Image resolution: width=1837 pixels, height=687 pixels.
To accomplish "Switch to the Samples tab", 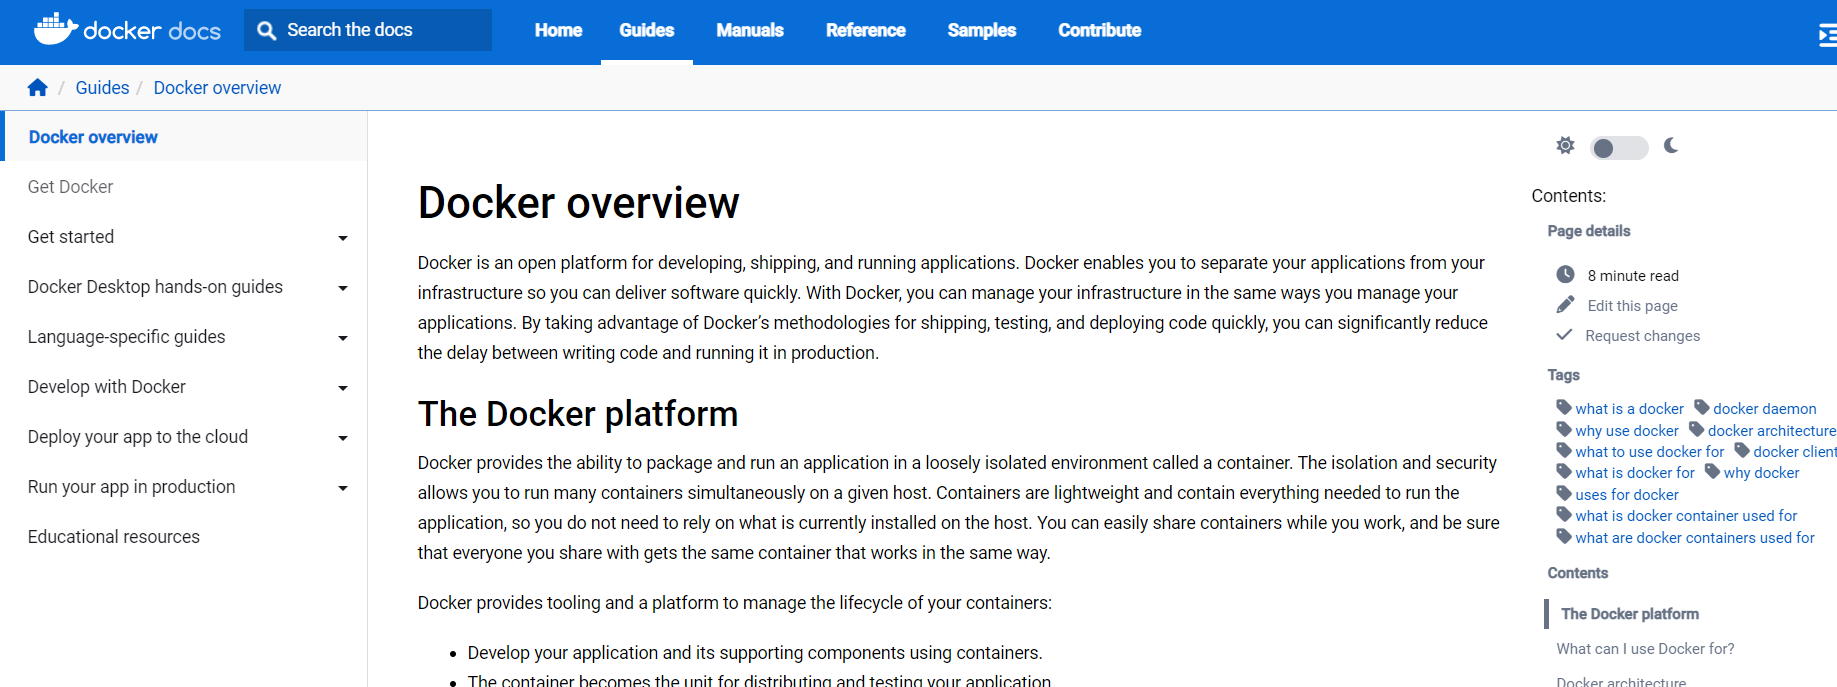I will (x=982, y=31).
